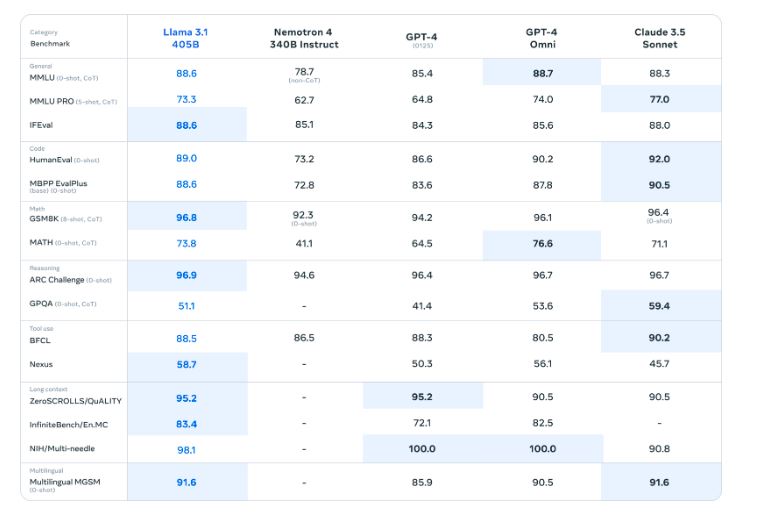
Task: Click the Nexus benchmark row label
Action: pyautogui.click(x=42, y=365)
